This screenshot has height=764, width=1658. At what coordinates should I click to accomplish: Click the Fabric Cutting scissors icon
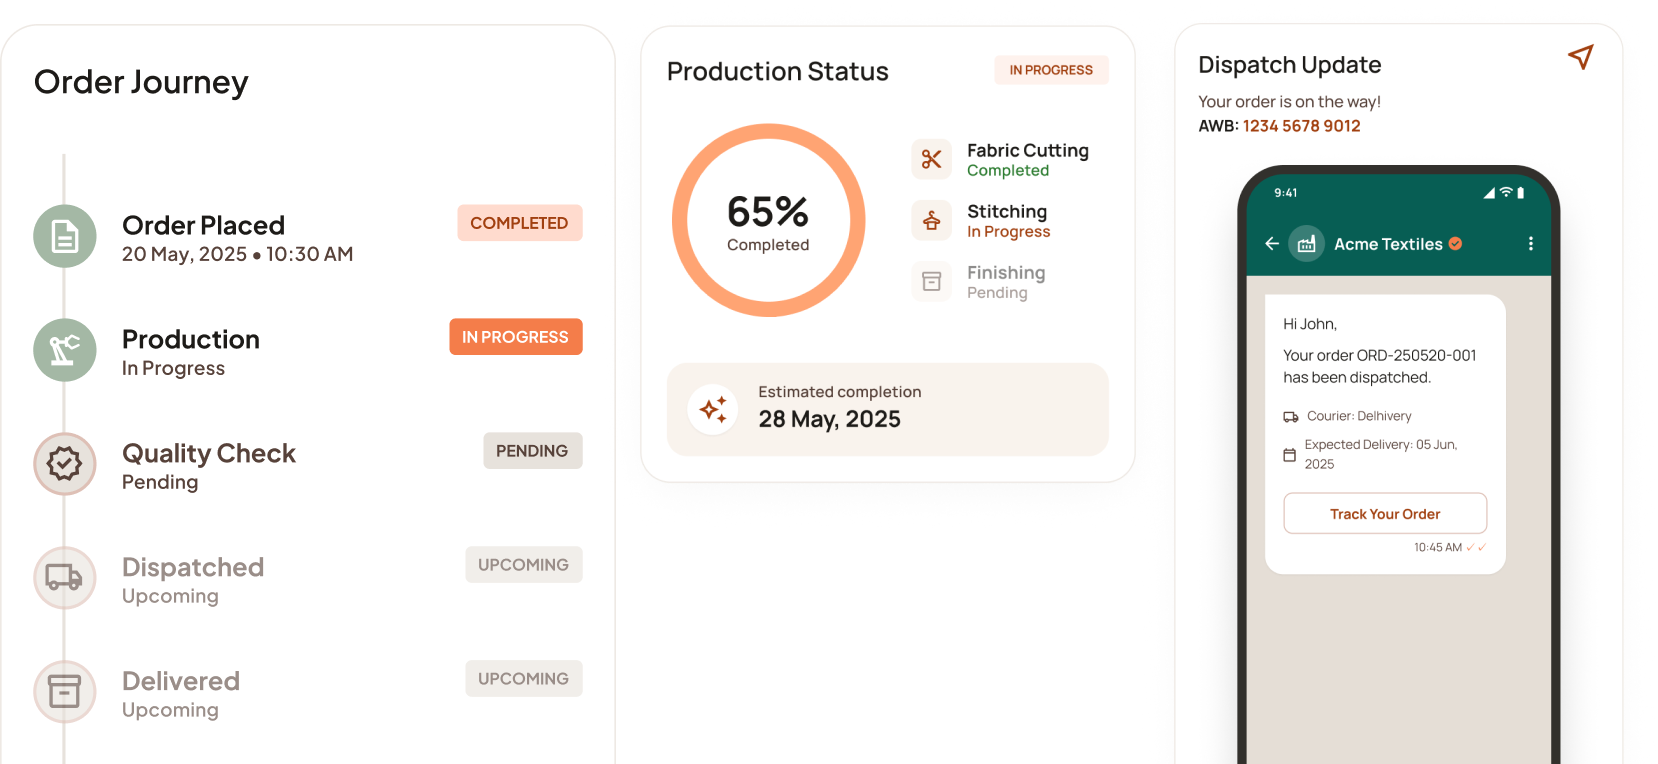[932, 159]
